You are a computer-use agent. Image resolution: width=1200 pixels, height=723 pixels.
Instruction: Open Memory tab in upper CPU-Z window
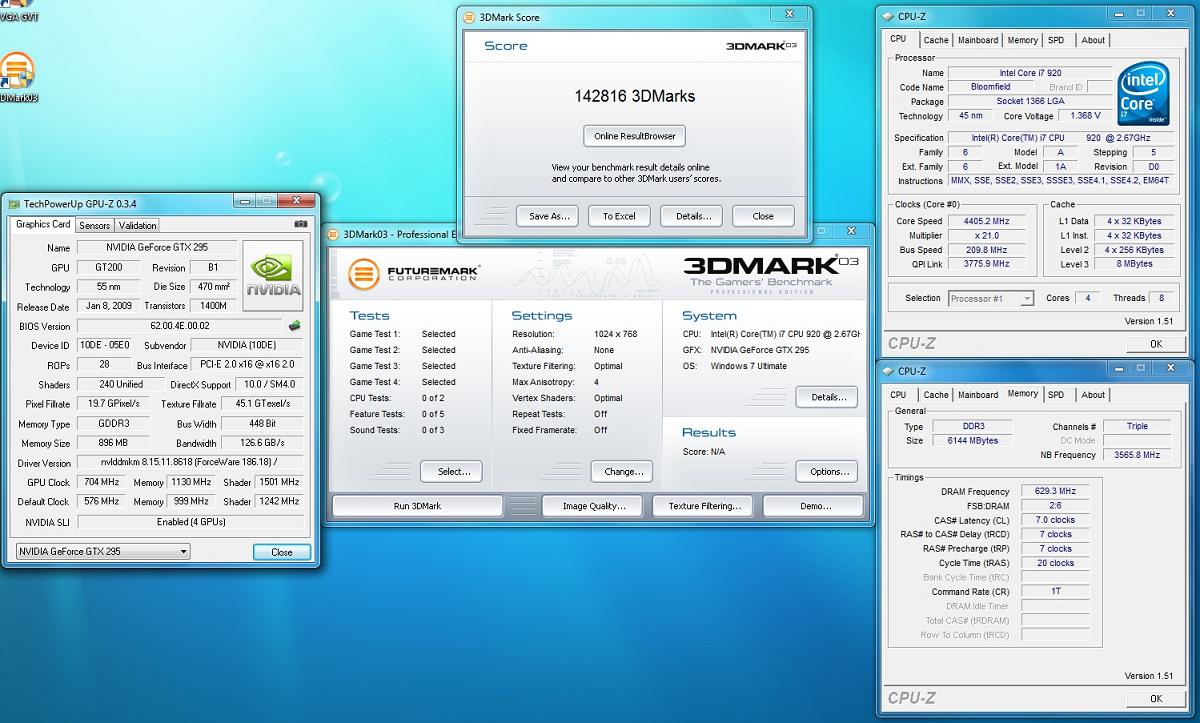coord(1022,40)
